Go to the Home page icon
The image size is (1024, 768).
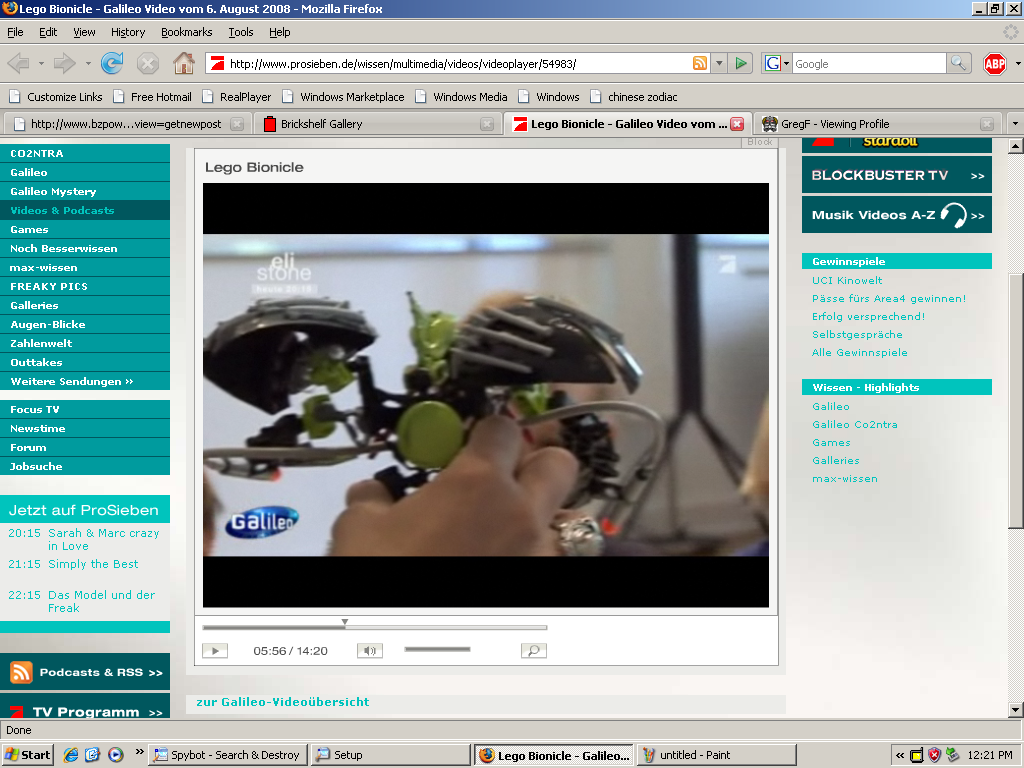pos(184,63)
